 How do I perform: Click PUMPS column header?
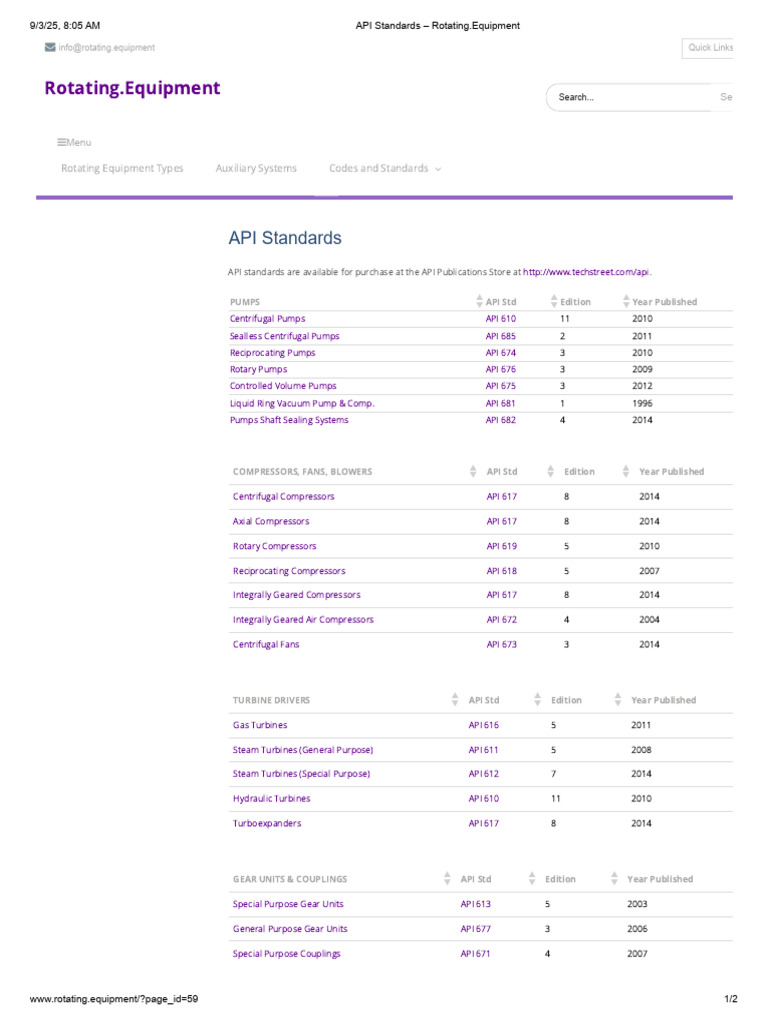pyautogui.click(x=245, y=302)
